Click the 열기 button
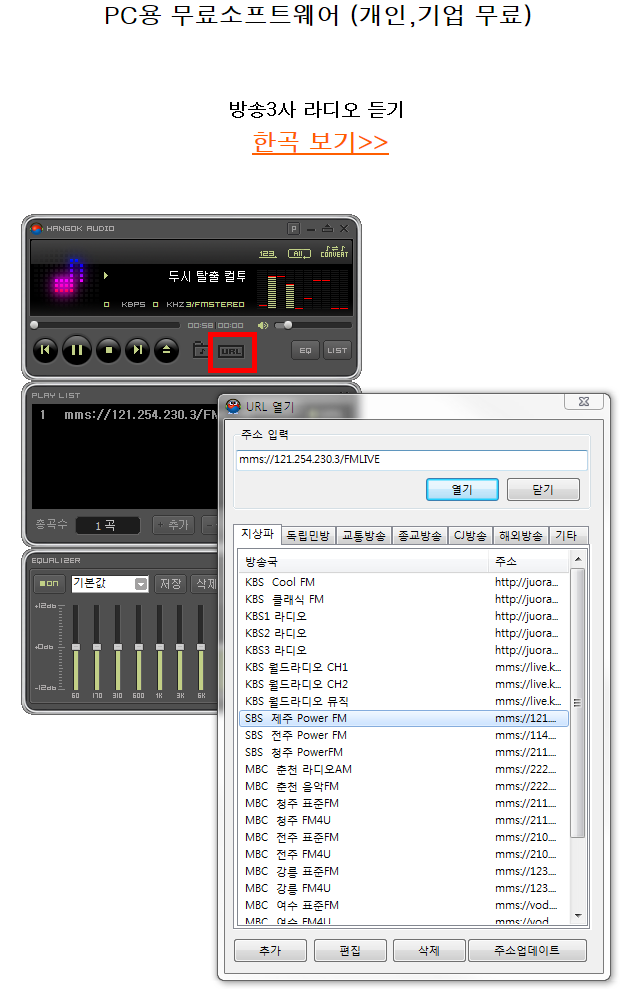The width and height of the screenshot is (635, 991). coord(463,490)
